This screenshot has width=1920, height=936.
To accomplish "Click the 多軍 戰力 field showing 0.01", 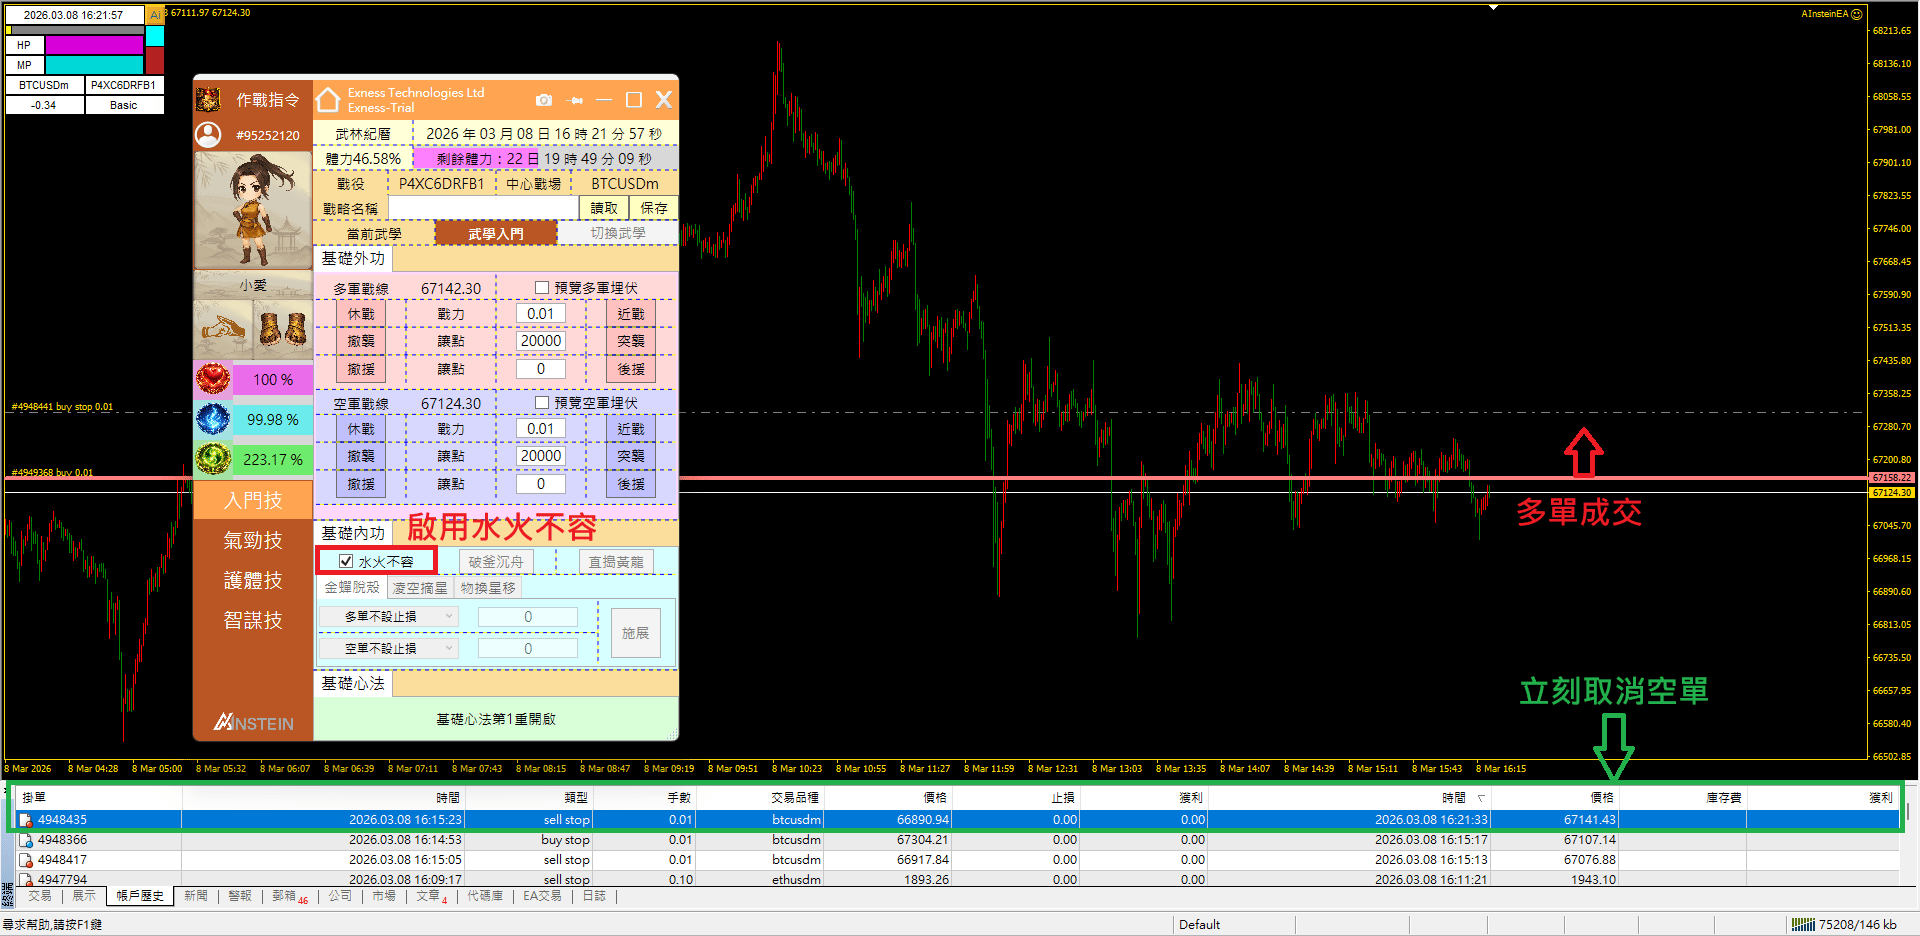I will [541, 314].
